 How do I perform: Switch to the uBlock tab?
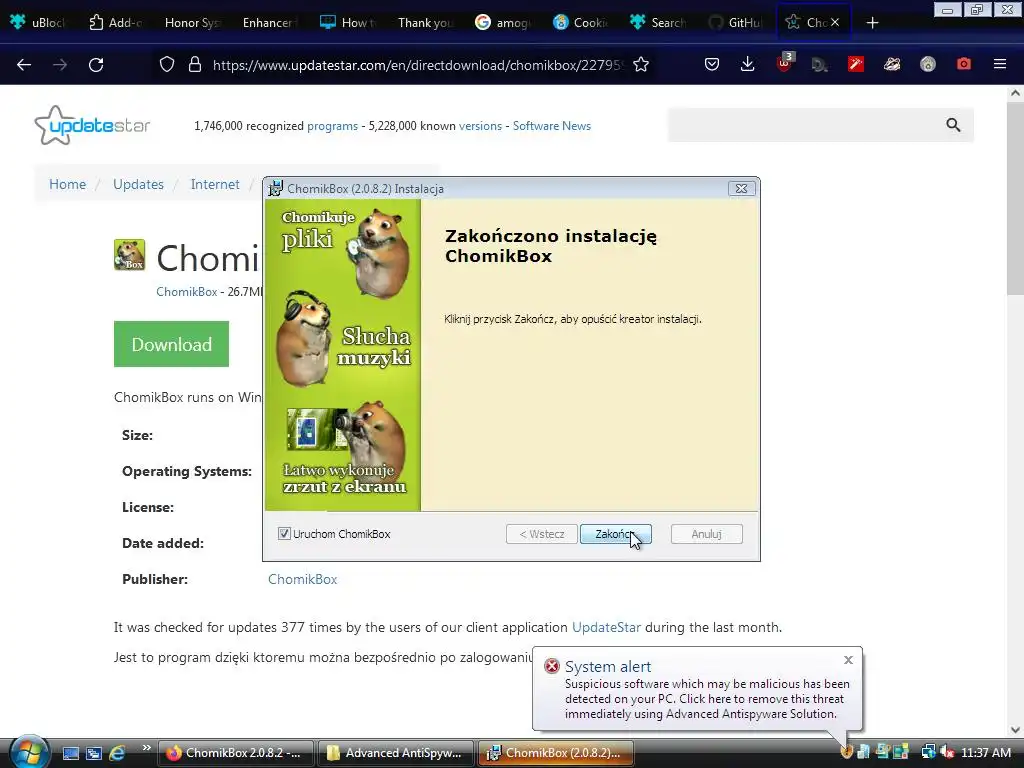click(x=38, y=22)
